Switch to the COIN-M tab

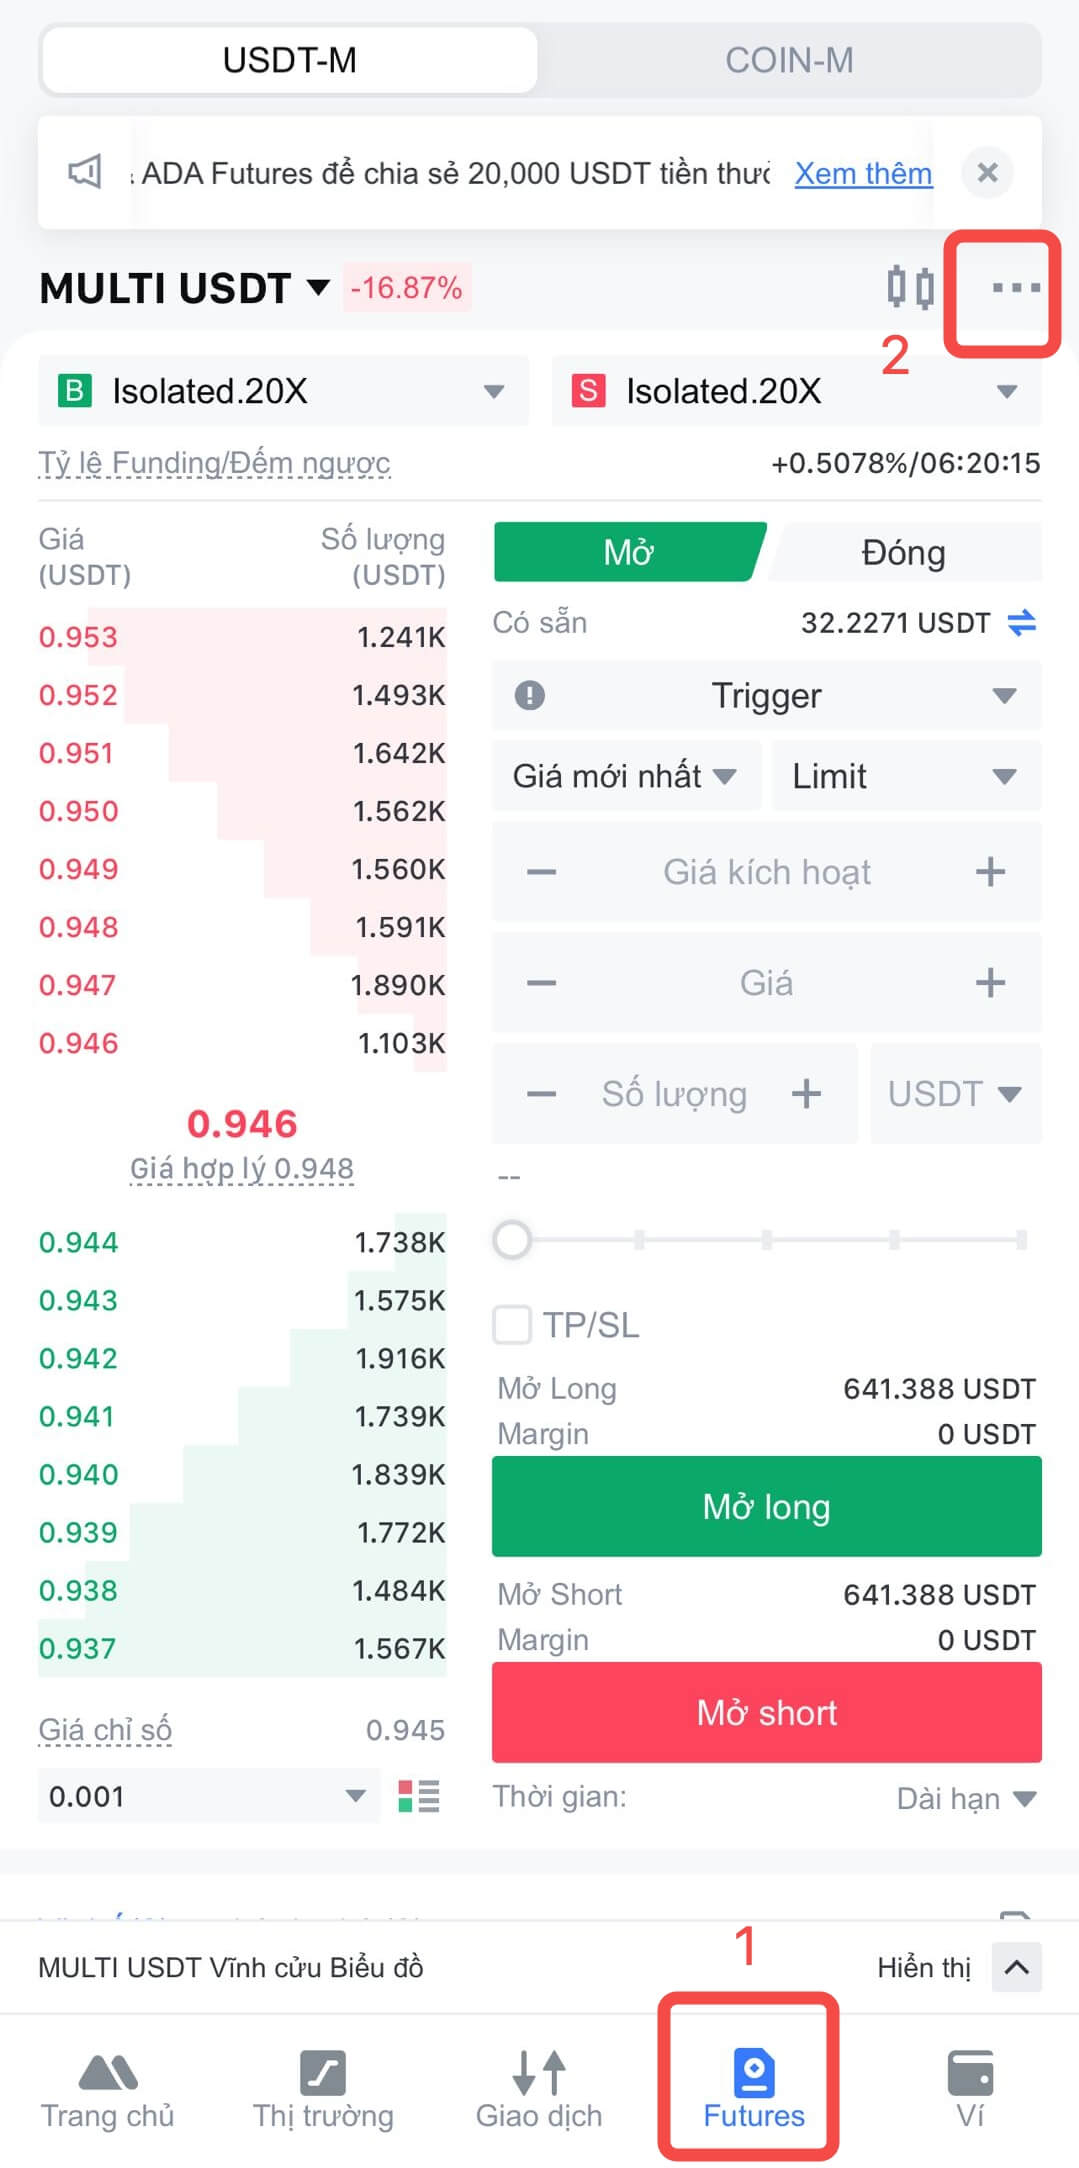789,60
